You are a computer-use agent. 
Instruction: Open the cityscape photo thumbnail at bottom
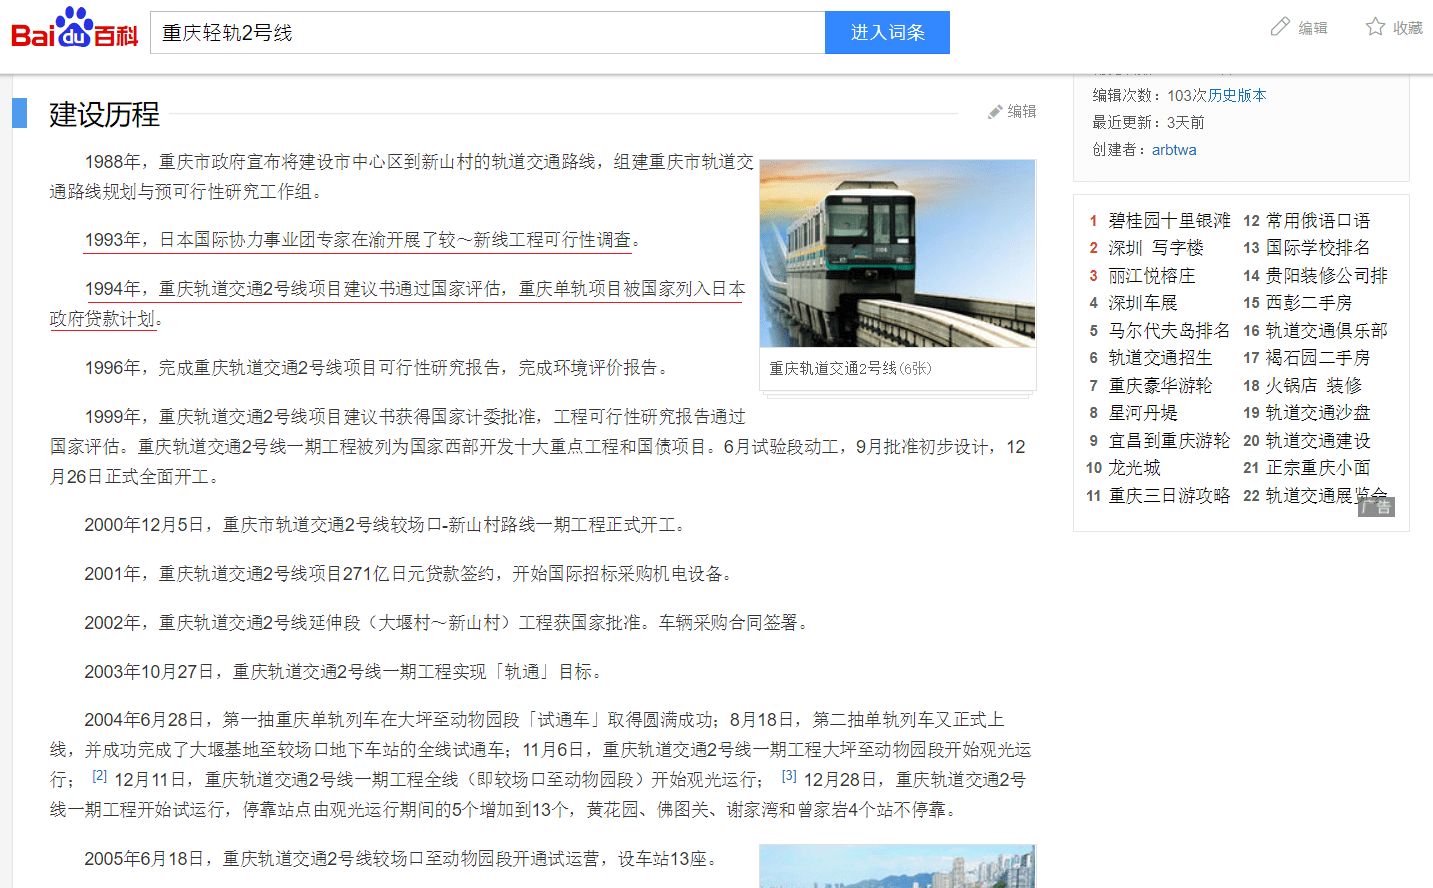[x=897, y=866]
